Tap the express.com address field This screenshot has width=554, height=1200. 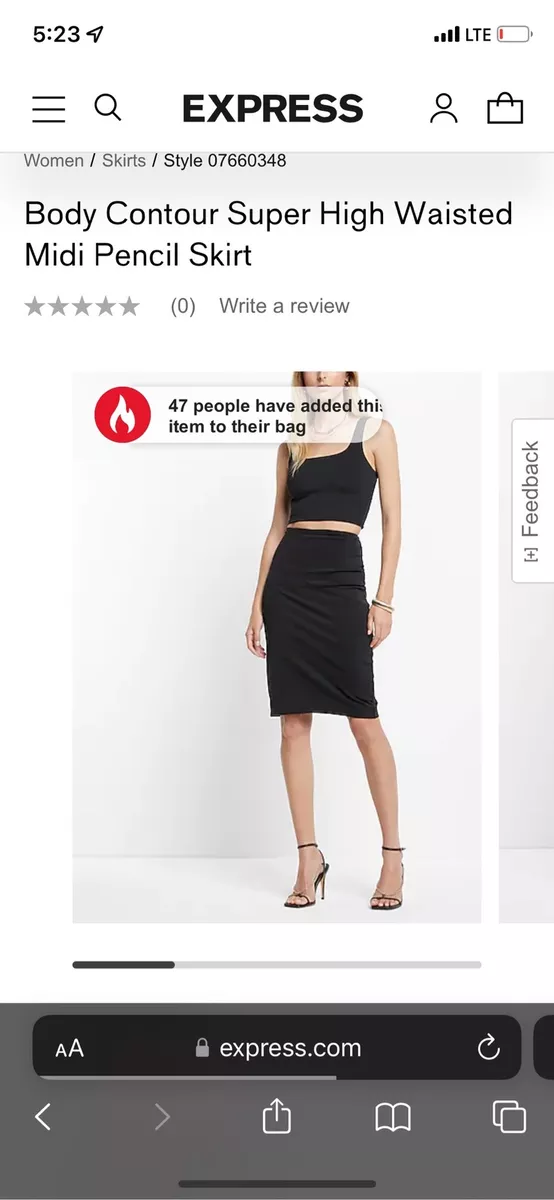[x=277, y=1048]
